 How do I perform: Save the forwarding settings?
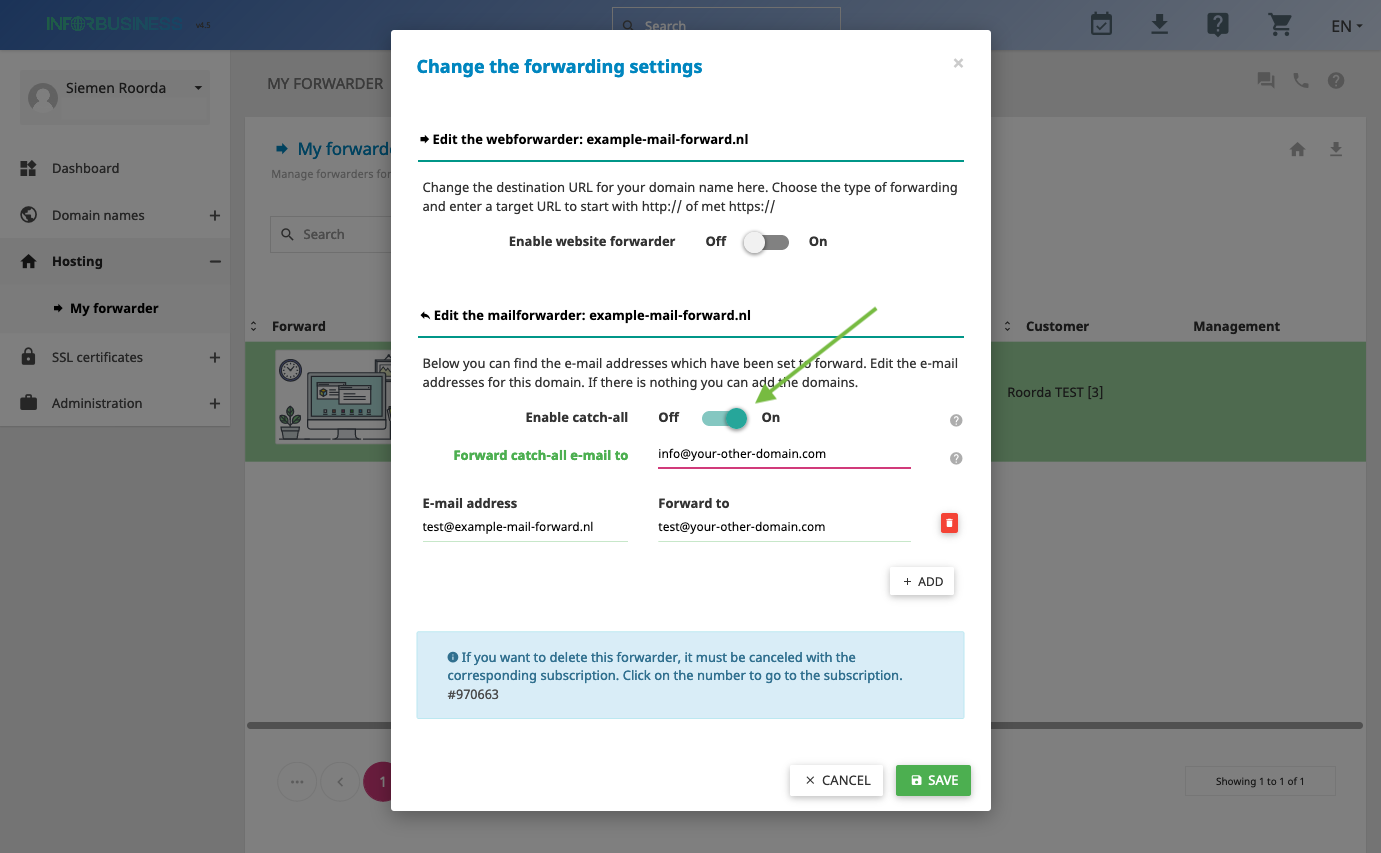[x=933, y=780]
